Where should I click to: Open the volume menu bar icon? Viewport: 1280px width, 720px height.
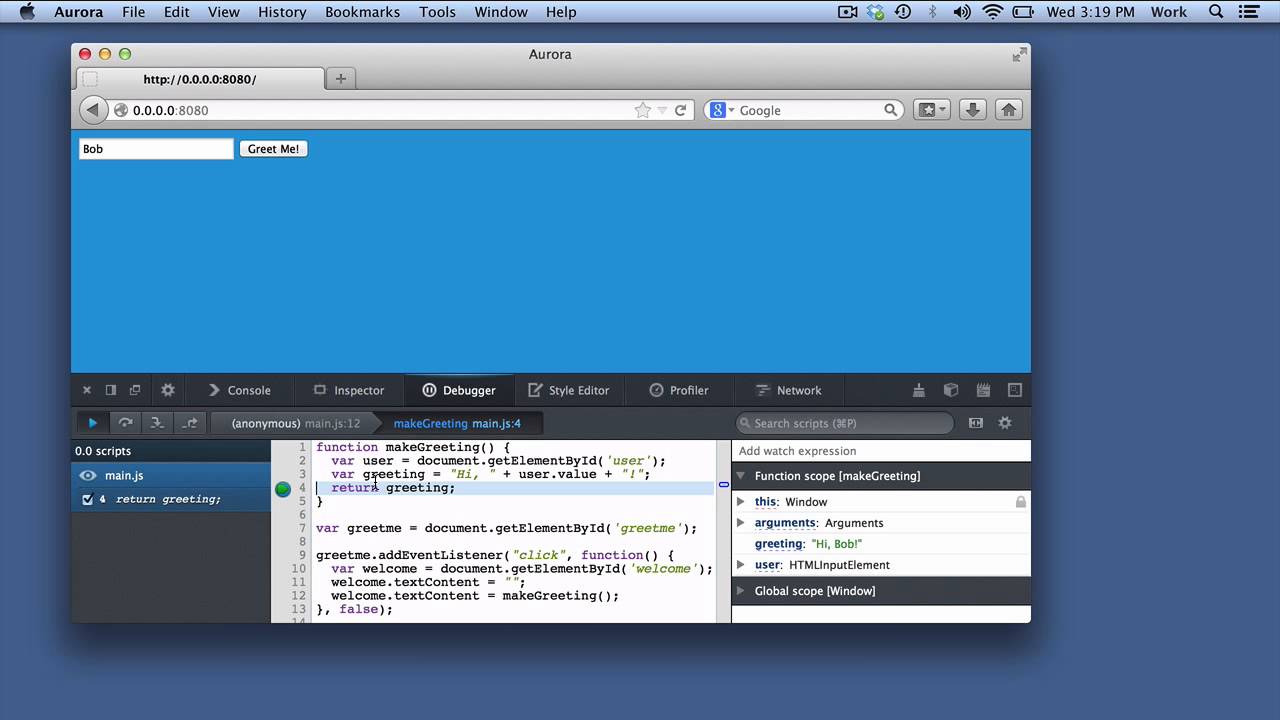tap(962, 12)
